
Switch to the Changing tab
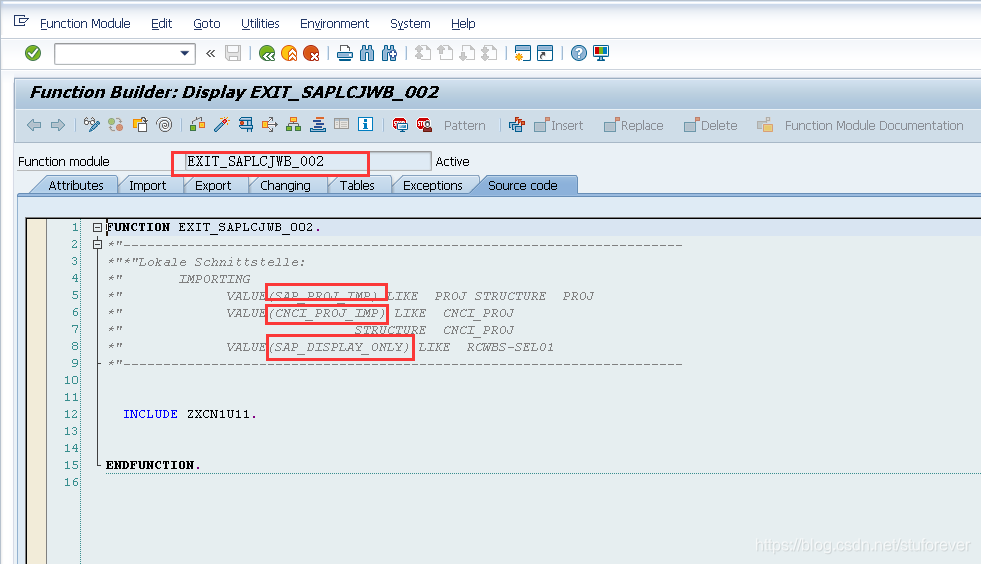tap(285, 185)
